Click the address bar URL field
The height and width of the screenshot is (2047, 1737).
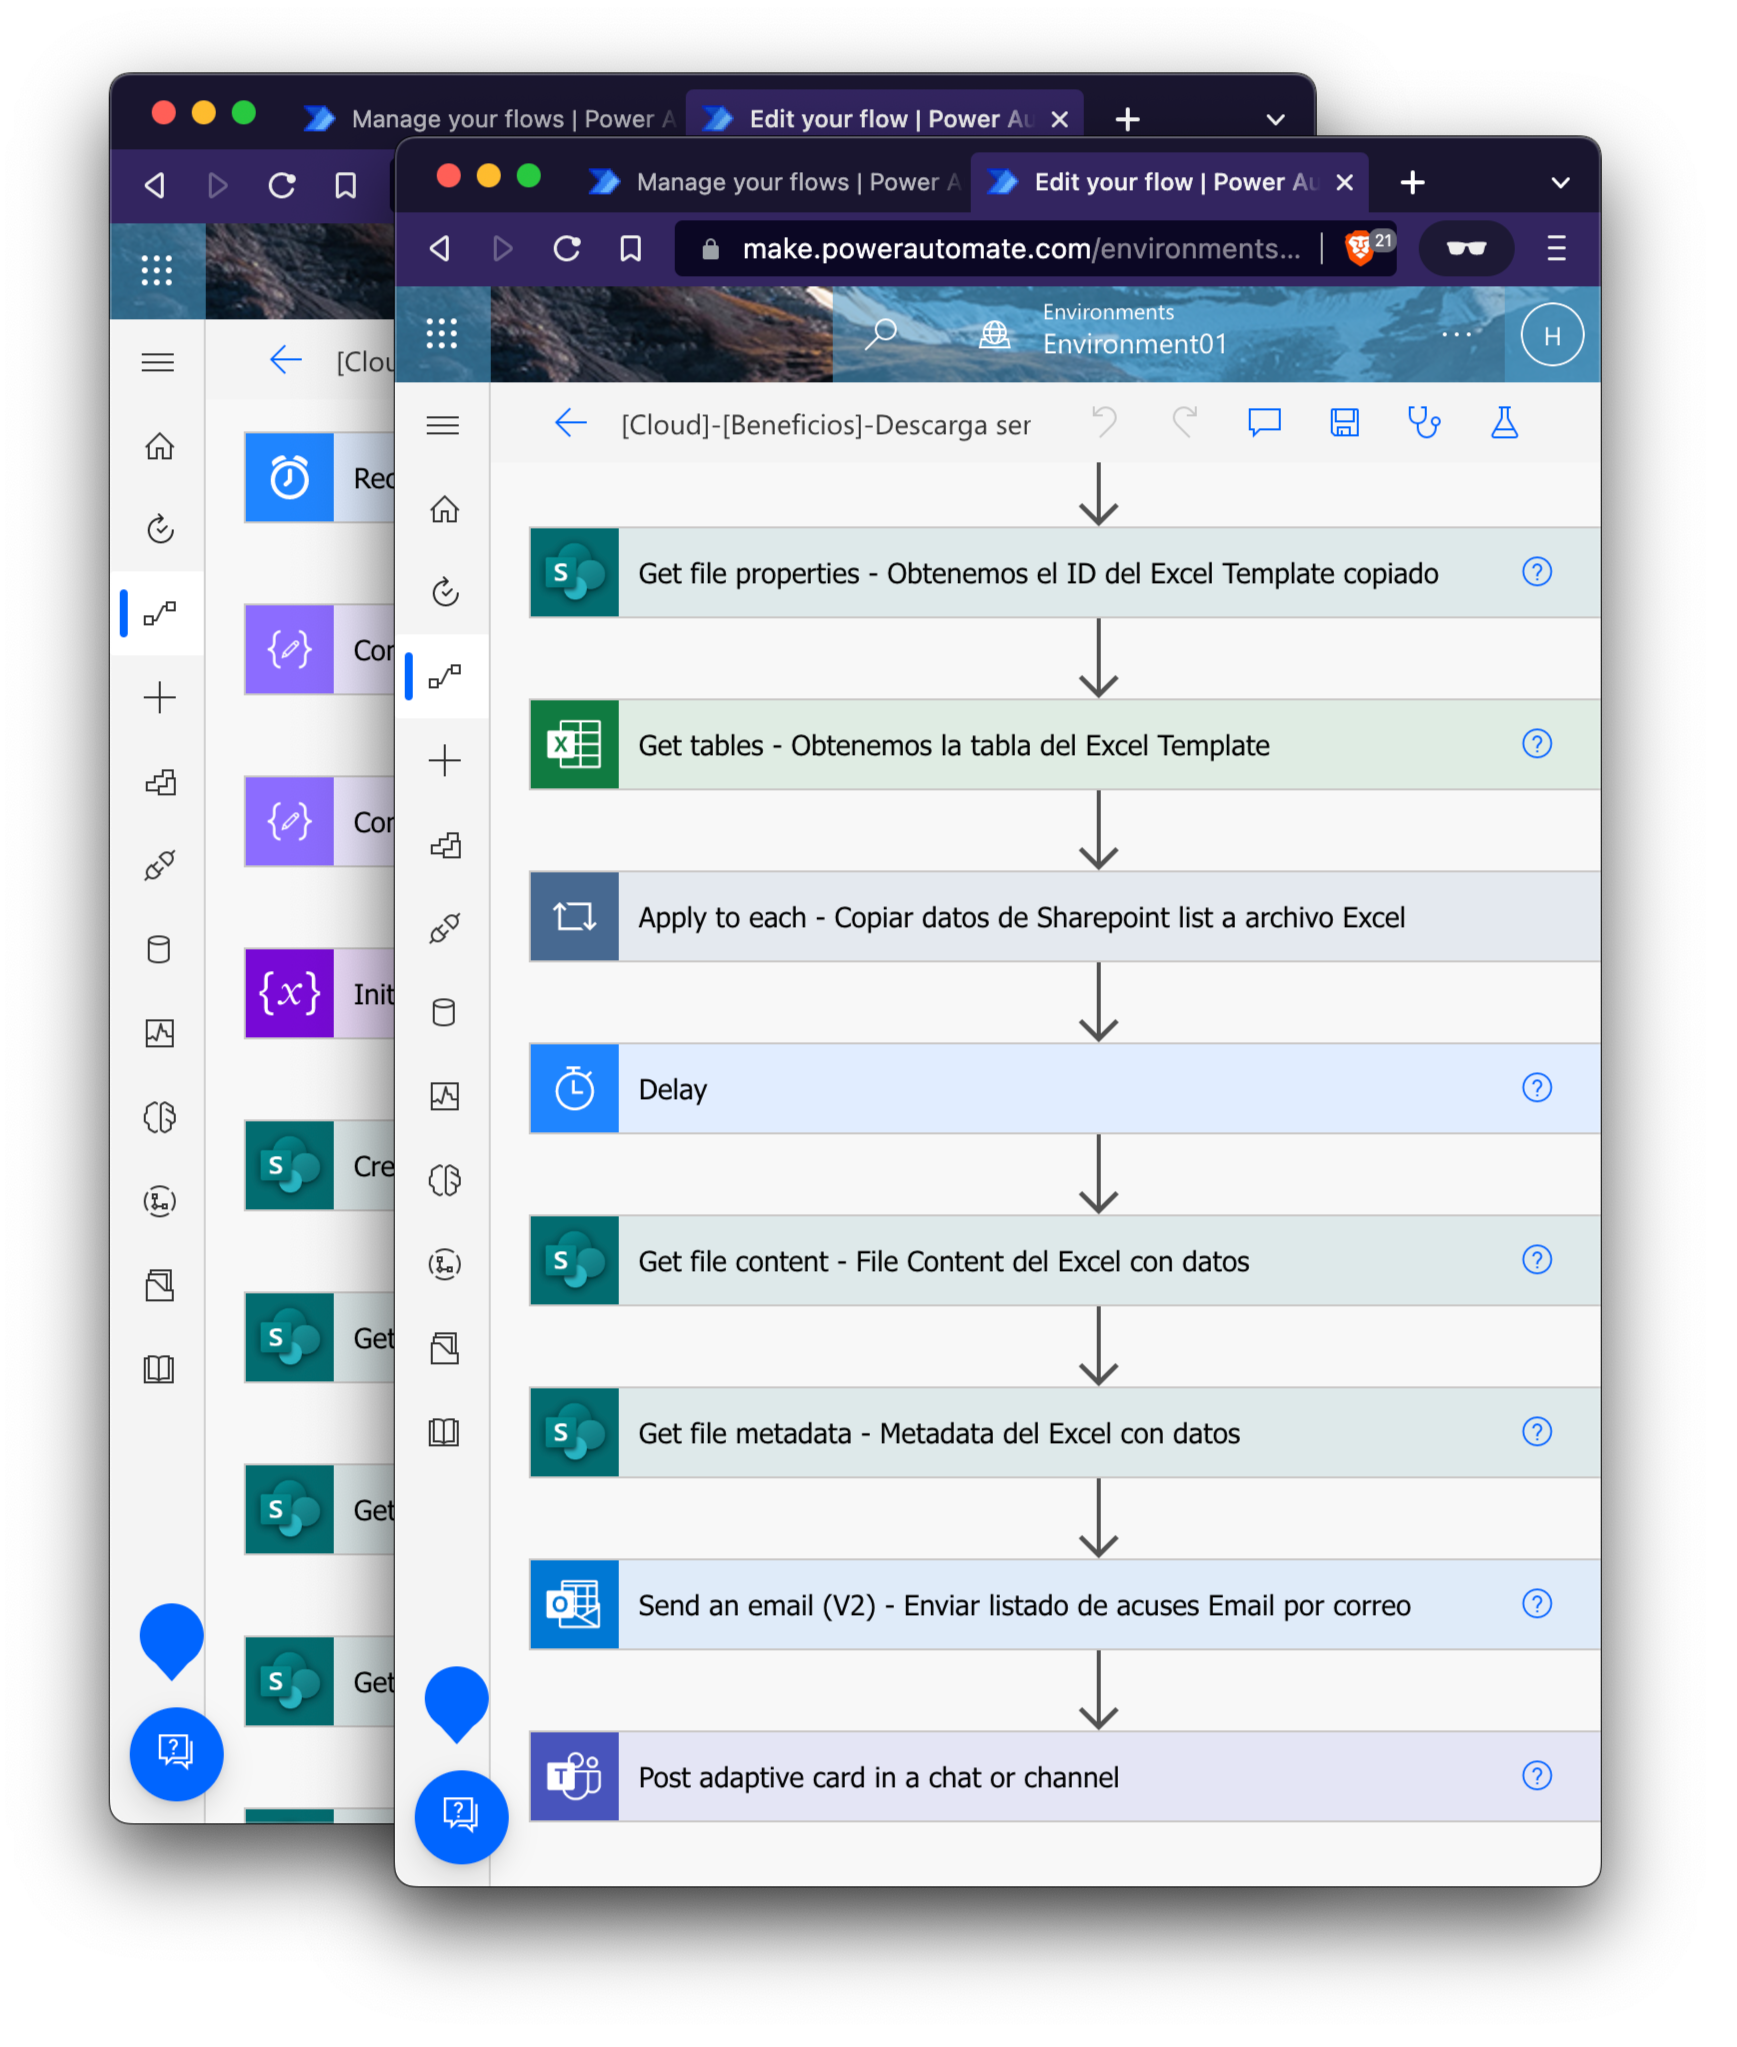[1020, 248]
